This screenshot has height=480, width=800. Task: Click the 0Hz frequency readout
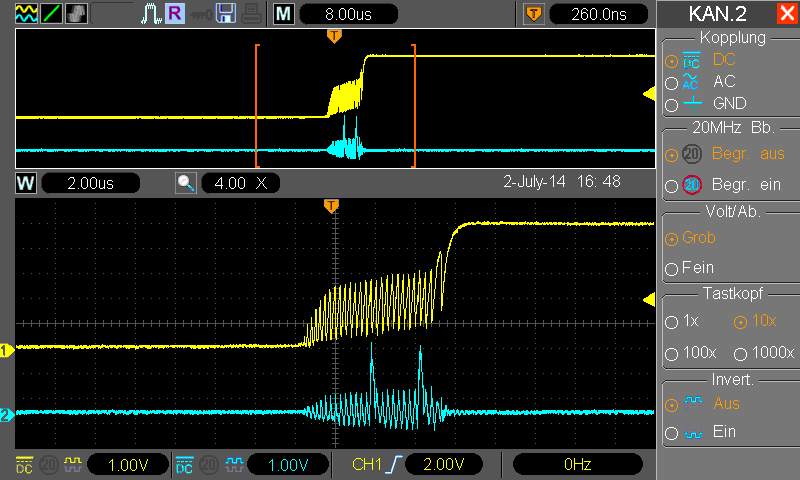tap(578, 465)
